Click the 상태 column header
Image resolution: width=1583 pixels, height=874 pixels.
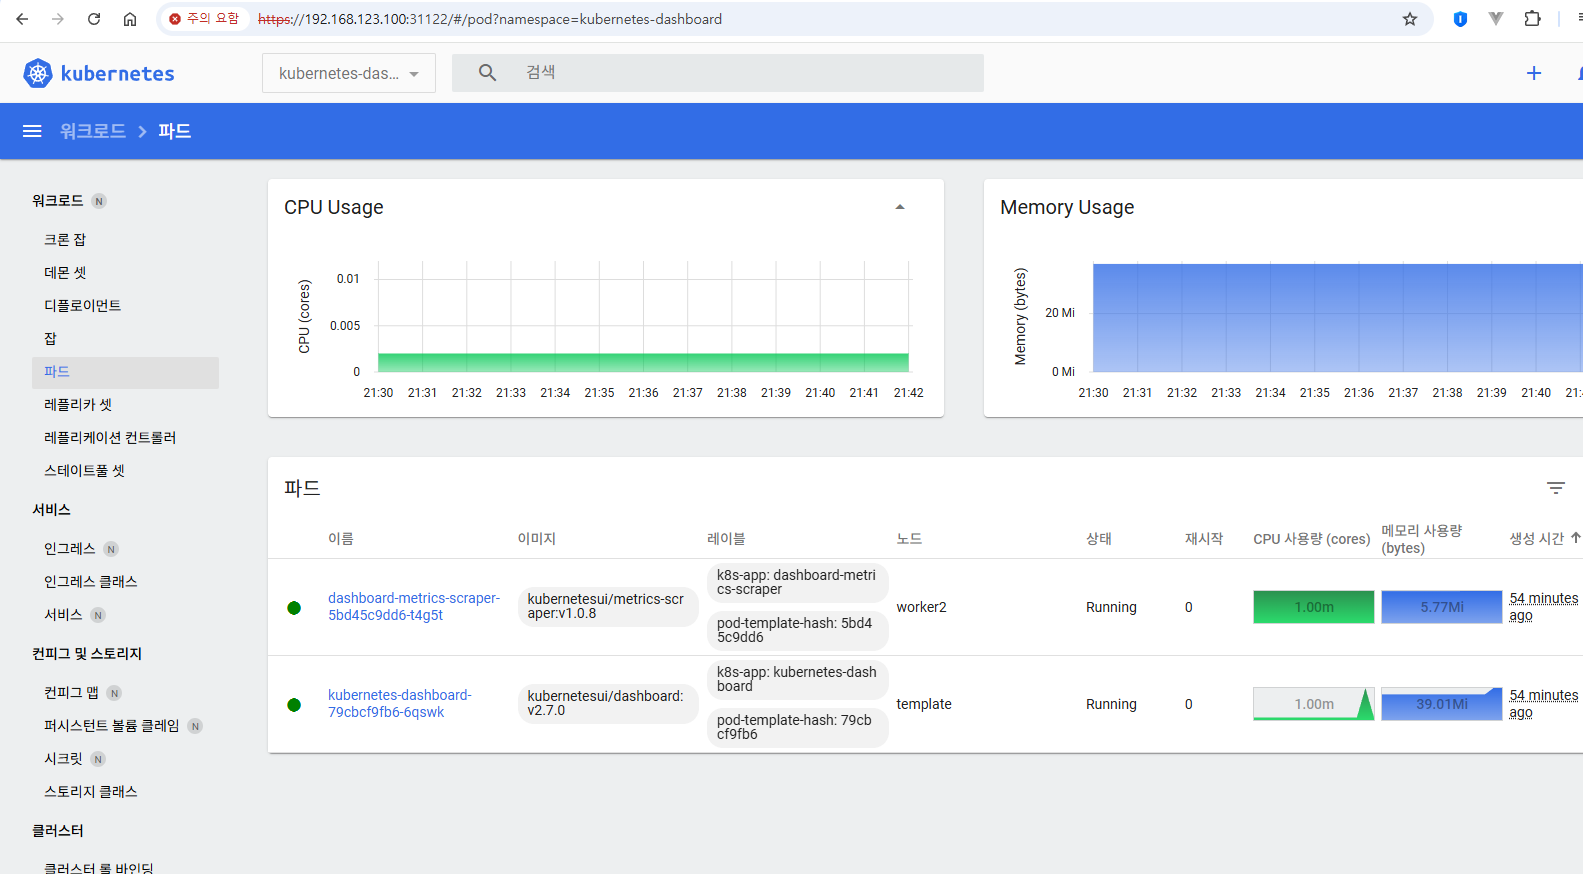pos(1099,539)
